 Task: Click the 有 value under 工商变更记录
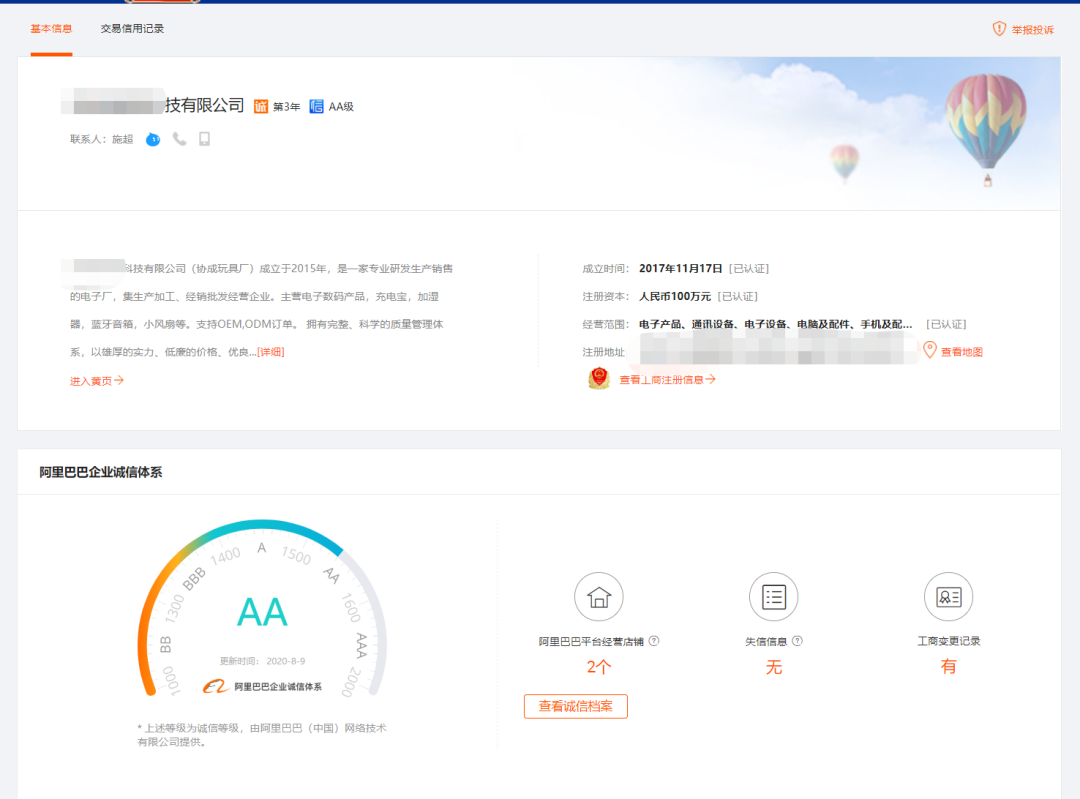[x=948, y=667]
